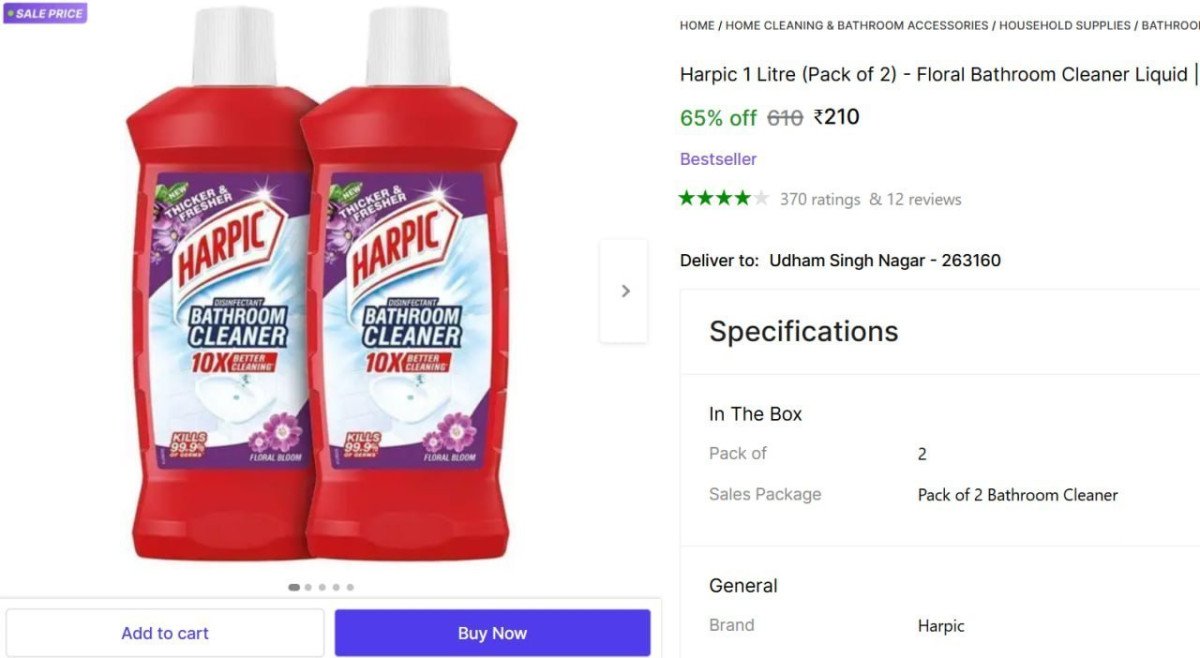Screen dimensions: 1200x658
Task: Select the second carousel dot indicator
Action: tap(308, 588)
